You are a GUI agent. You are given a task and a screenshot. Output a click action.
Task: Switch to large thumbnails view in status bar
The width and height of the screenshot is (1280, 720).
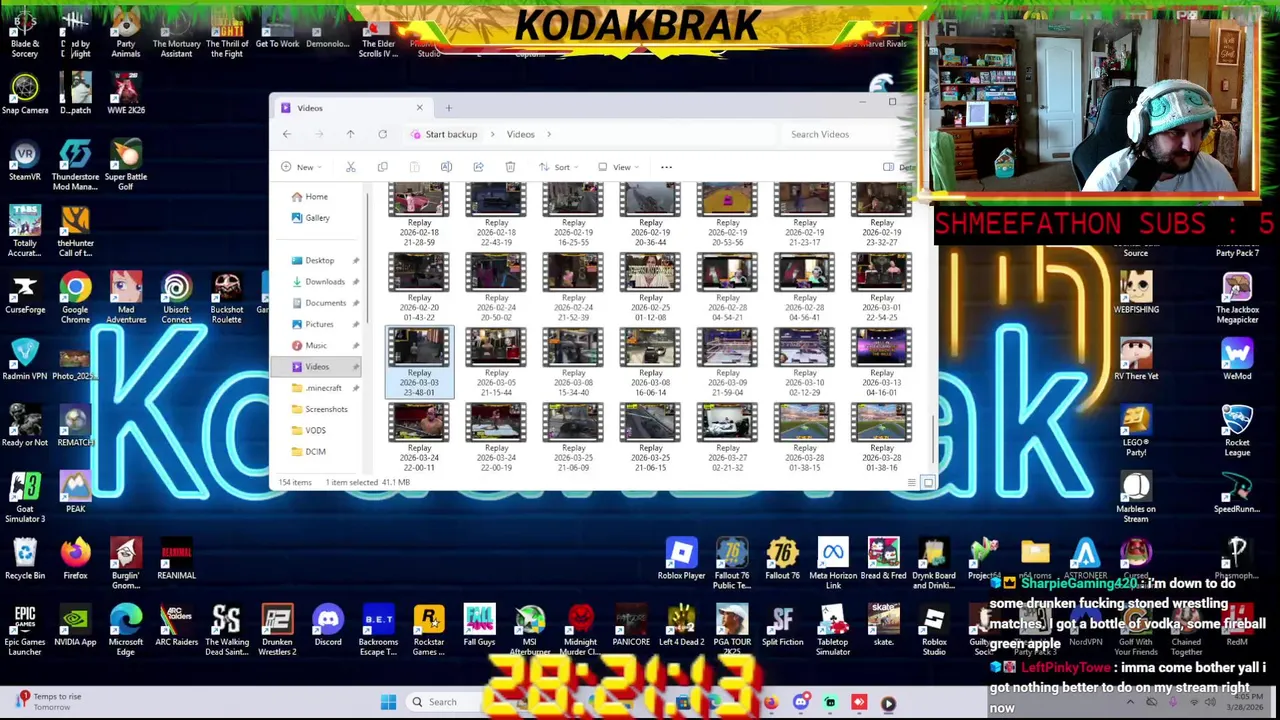(x=928, y=483)
